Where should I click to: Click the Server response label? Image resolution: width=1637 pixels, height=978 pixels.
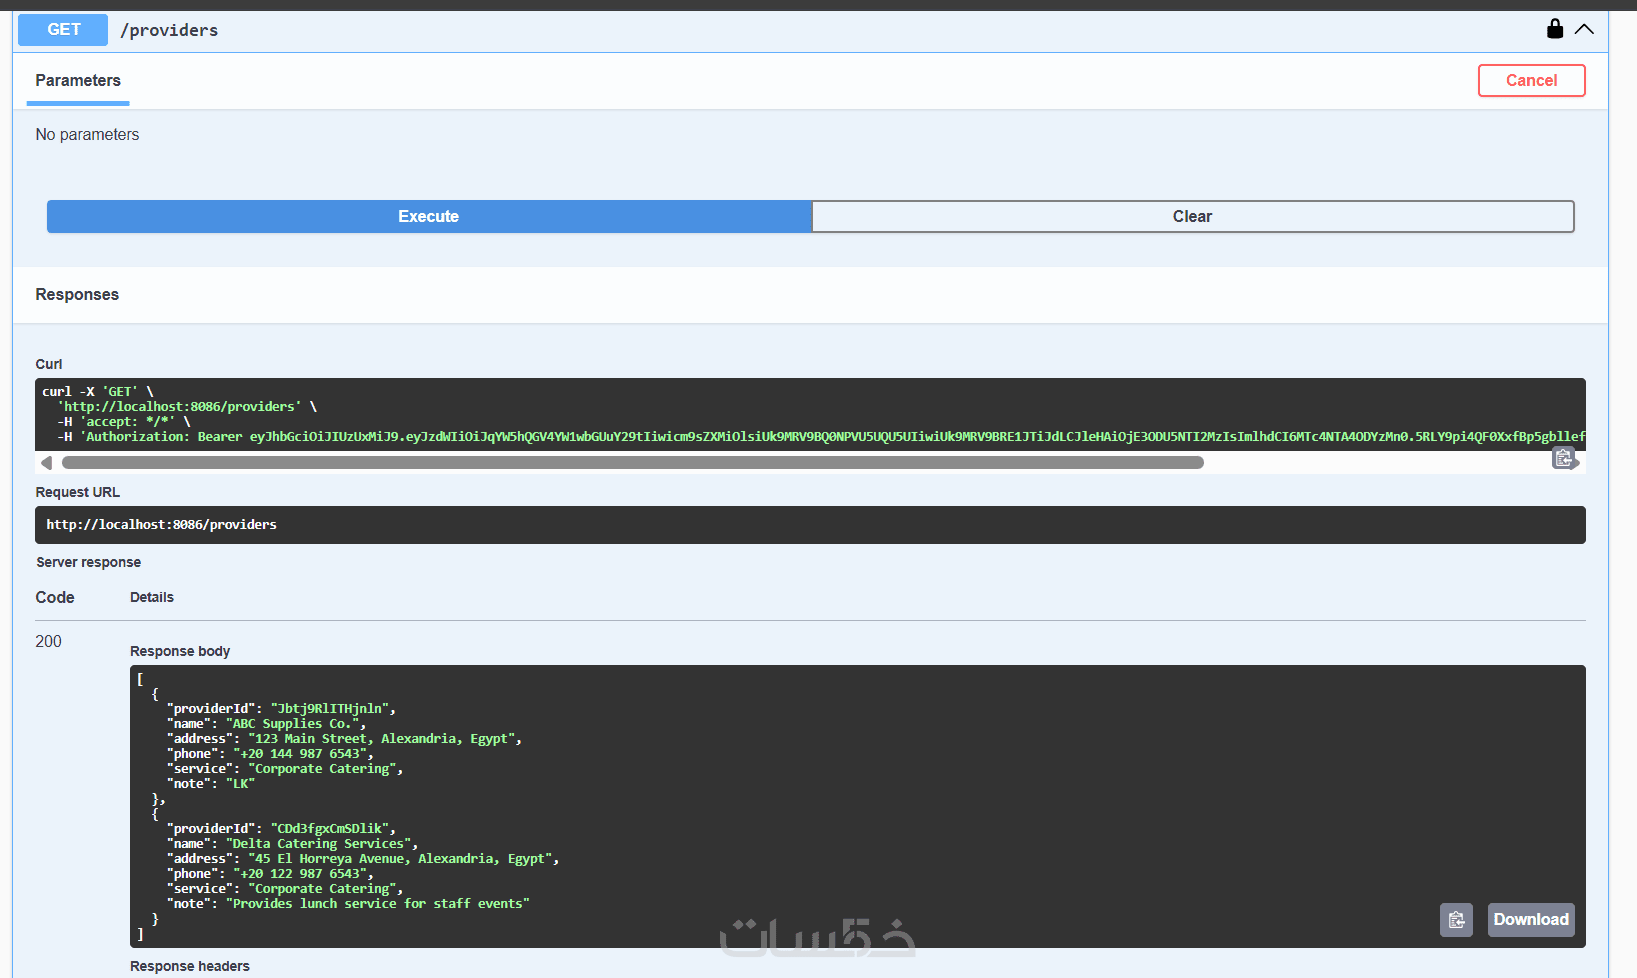[89, 562]
